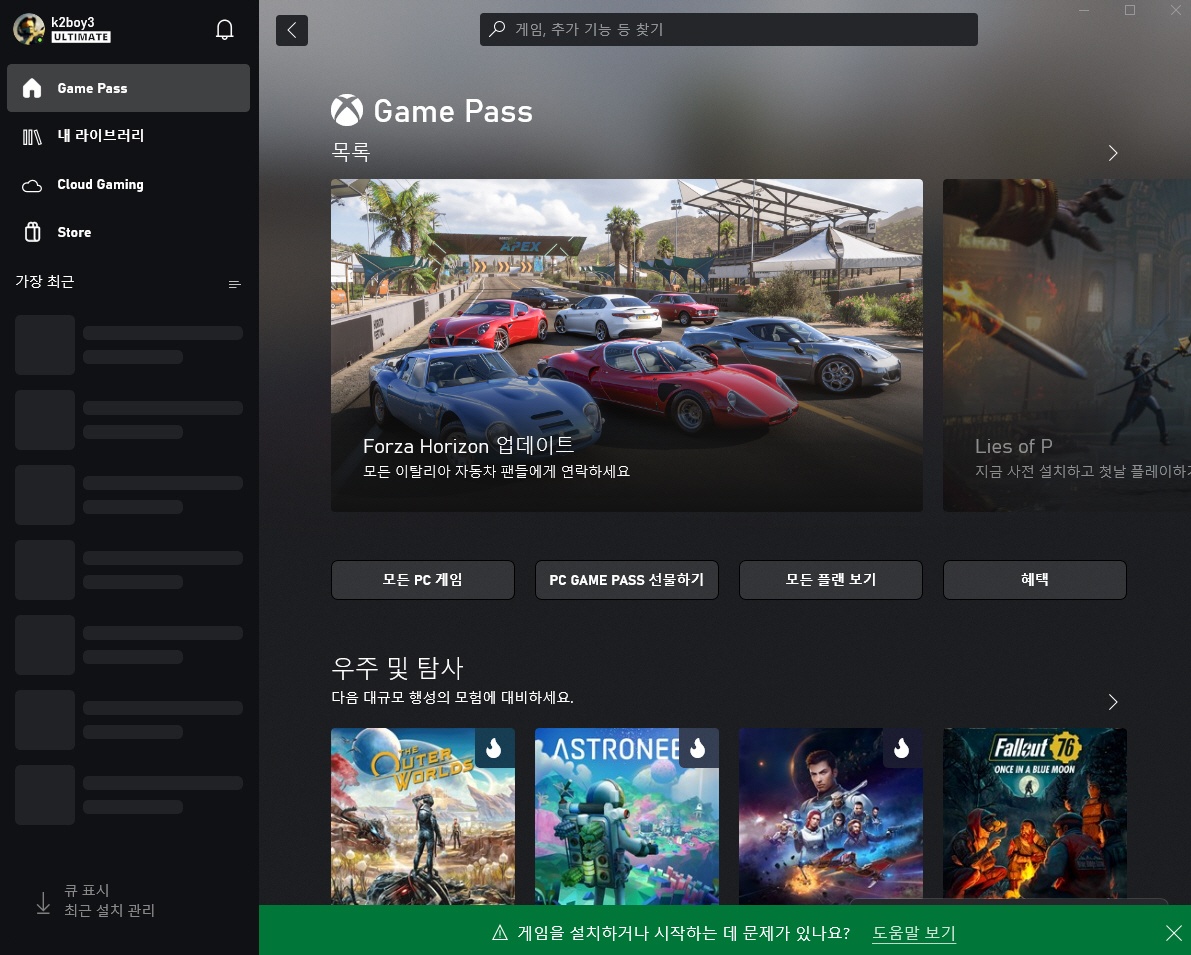The height and width of the screenshot is (955, 1191).
Task: Open Store in the sidebar
Action: (128, 232)
